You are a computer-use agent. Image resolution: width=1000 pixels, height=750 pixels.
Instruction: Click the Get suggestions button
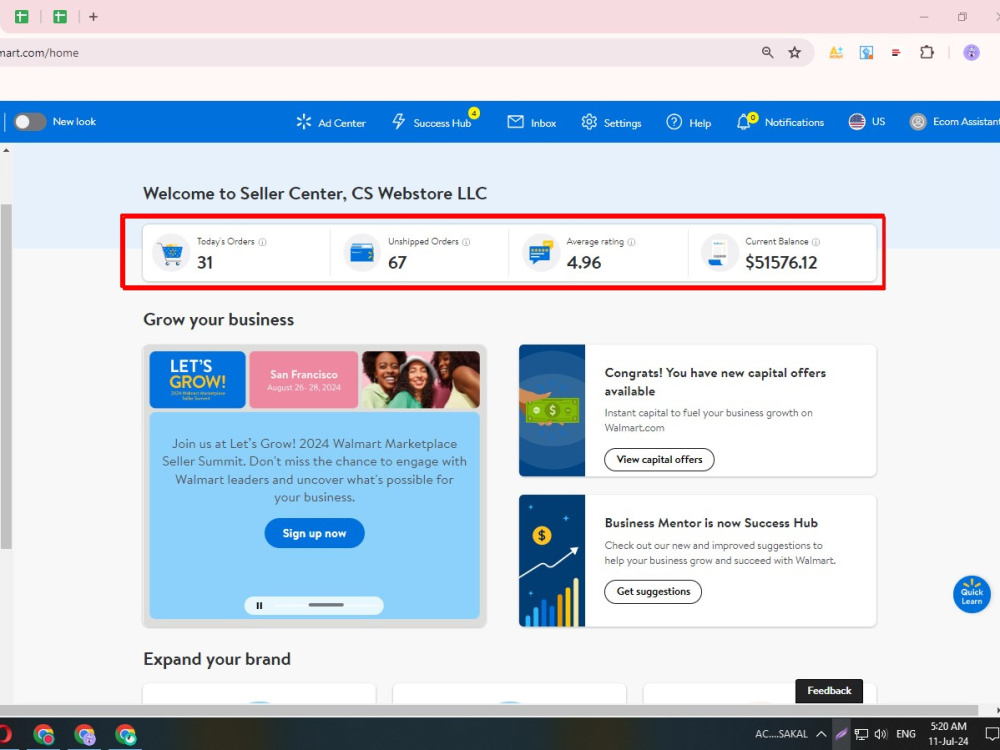[x=653, y=592]
